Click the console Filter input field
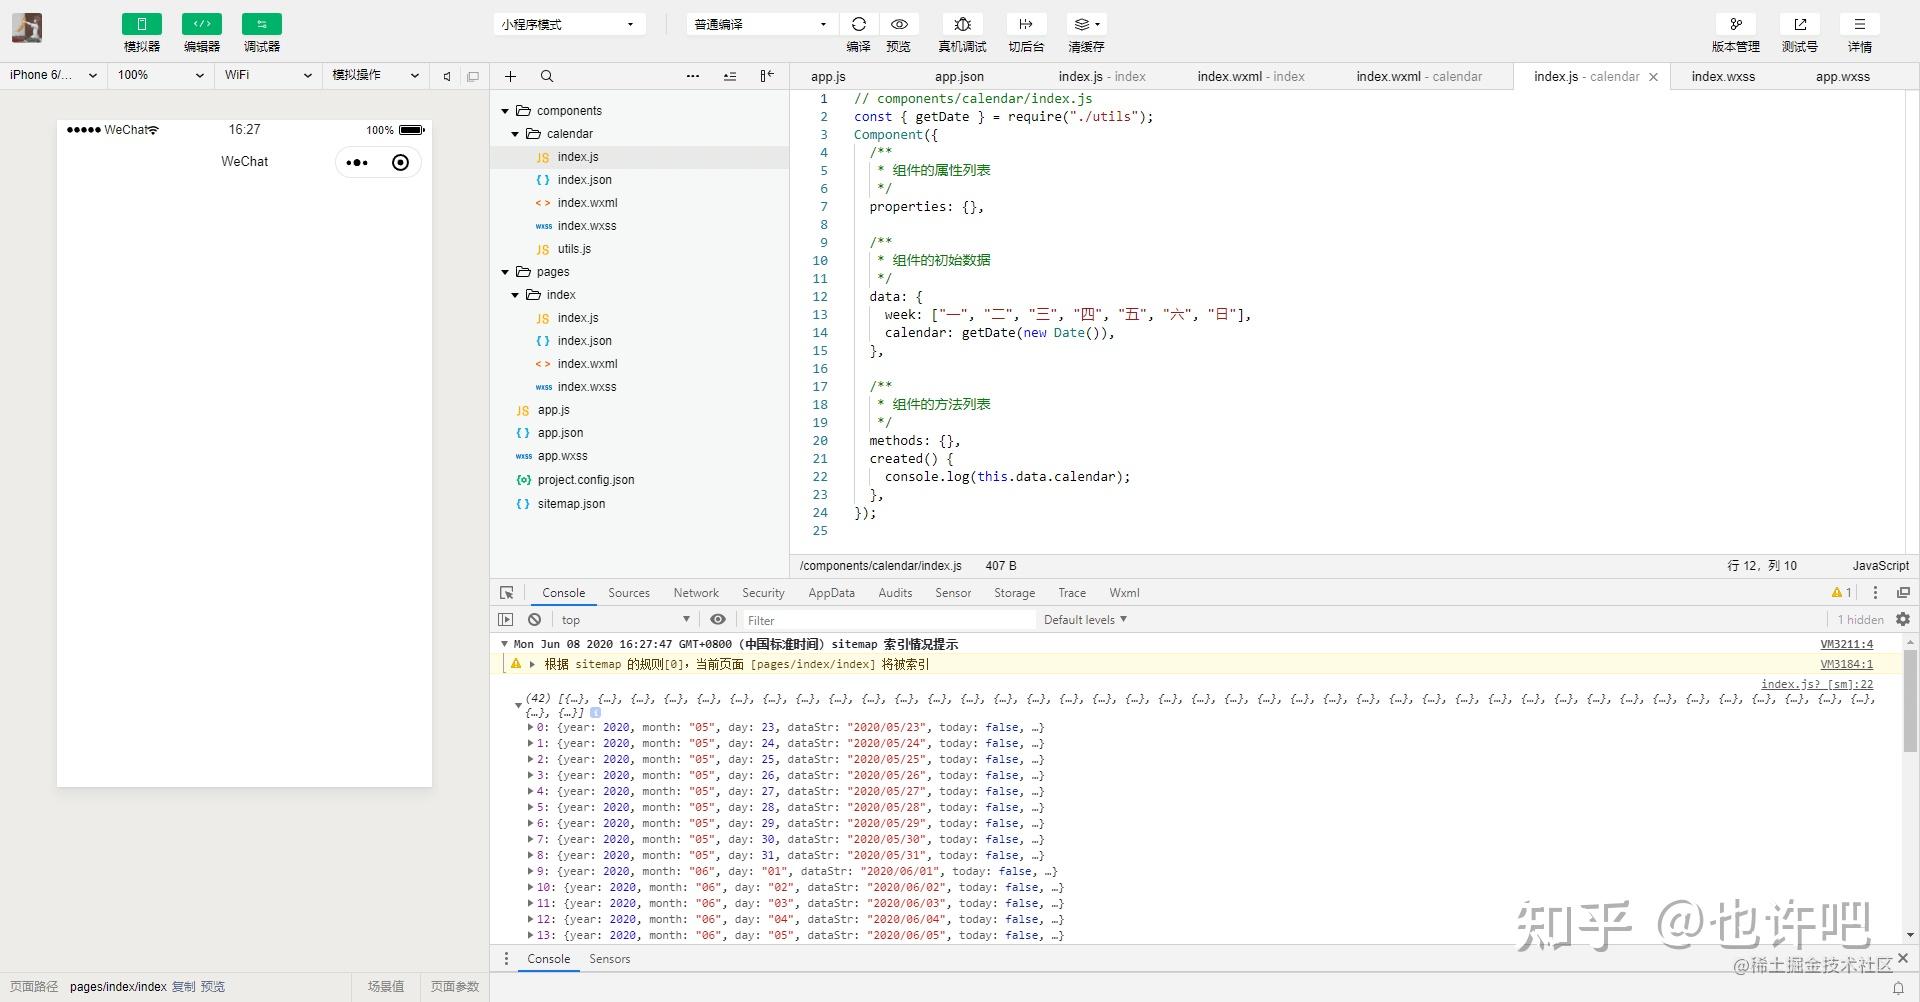Screen dimensions: 1920x1002 888,620
